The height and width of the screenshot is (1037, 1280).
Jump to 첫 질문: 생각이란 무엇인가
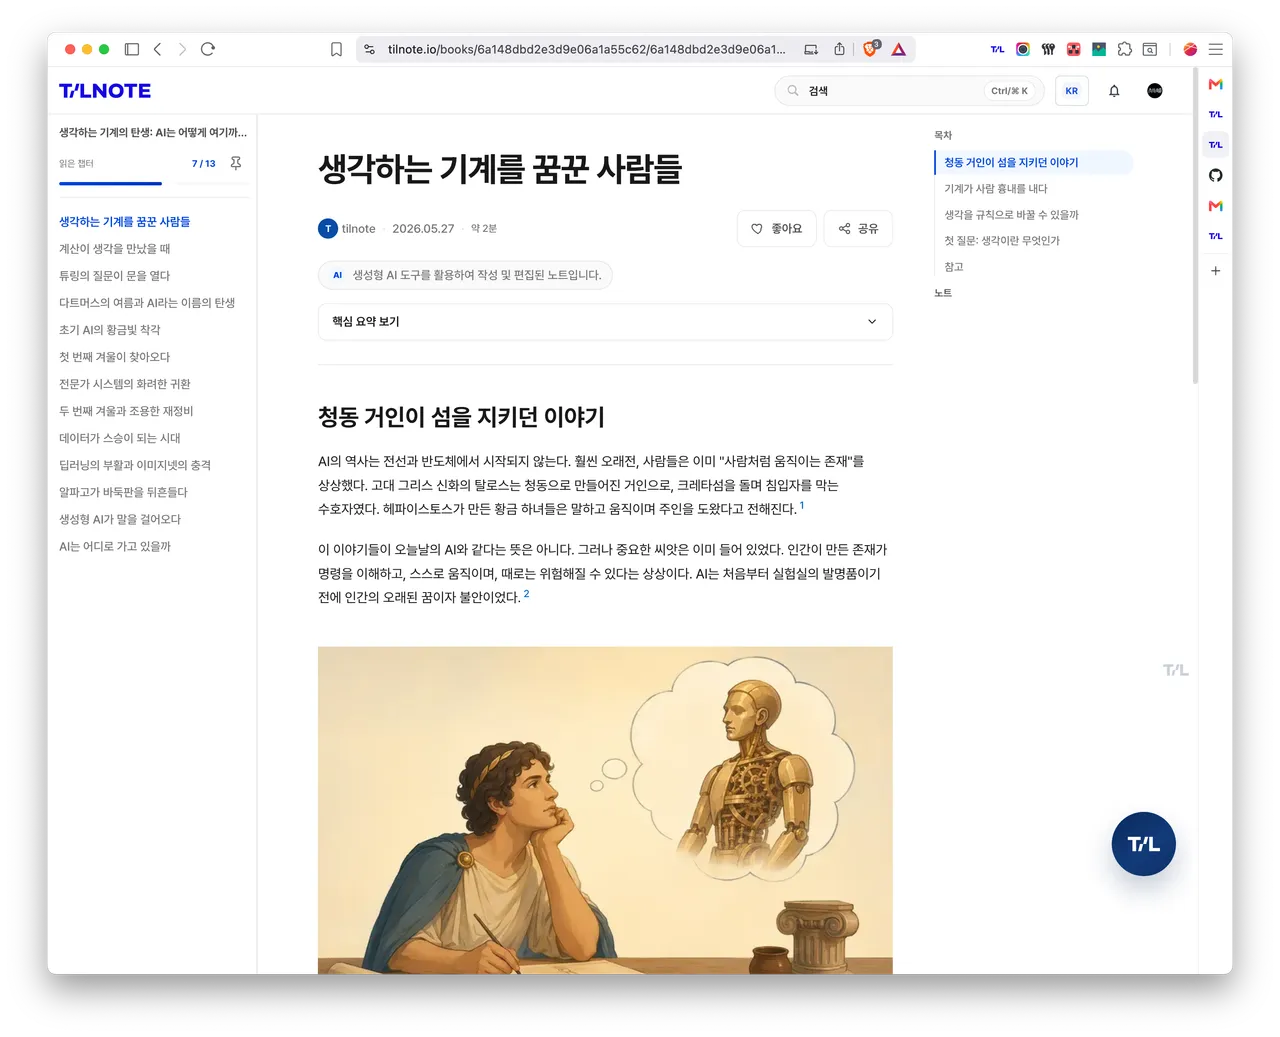pyautogui.click(x=1002, y=240)
